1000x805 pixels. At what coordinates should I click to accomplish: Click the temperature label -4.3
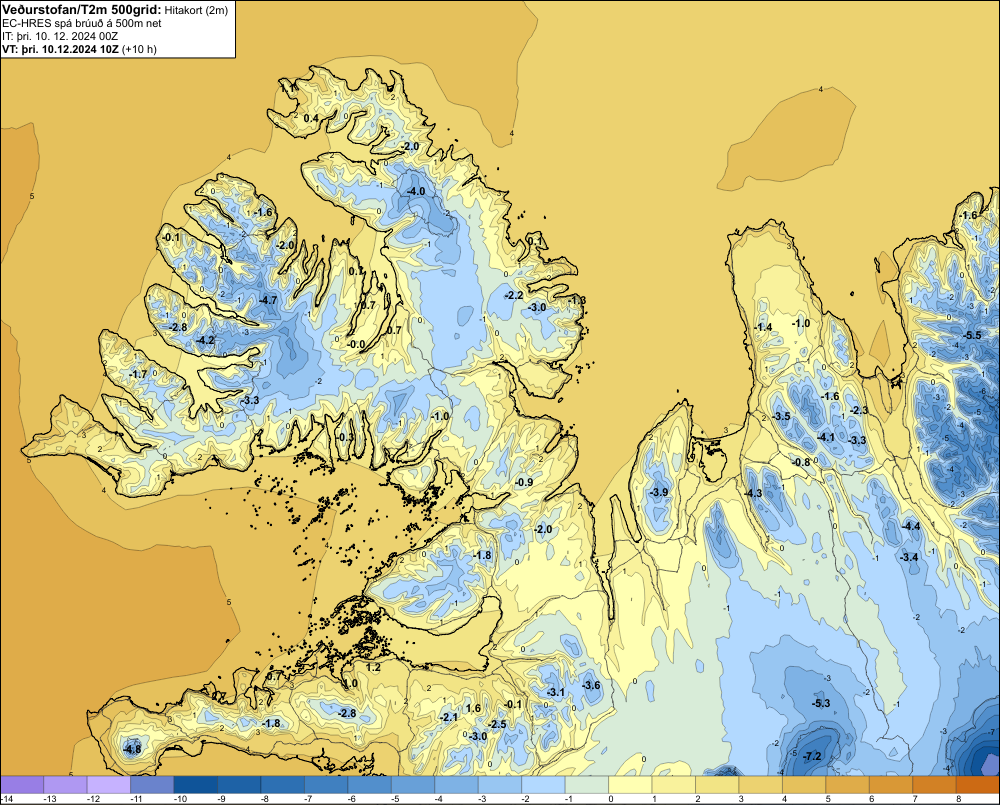[x=753, y=493]
